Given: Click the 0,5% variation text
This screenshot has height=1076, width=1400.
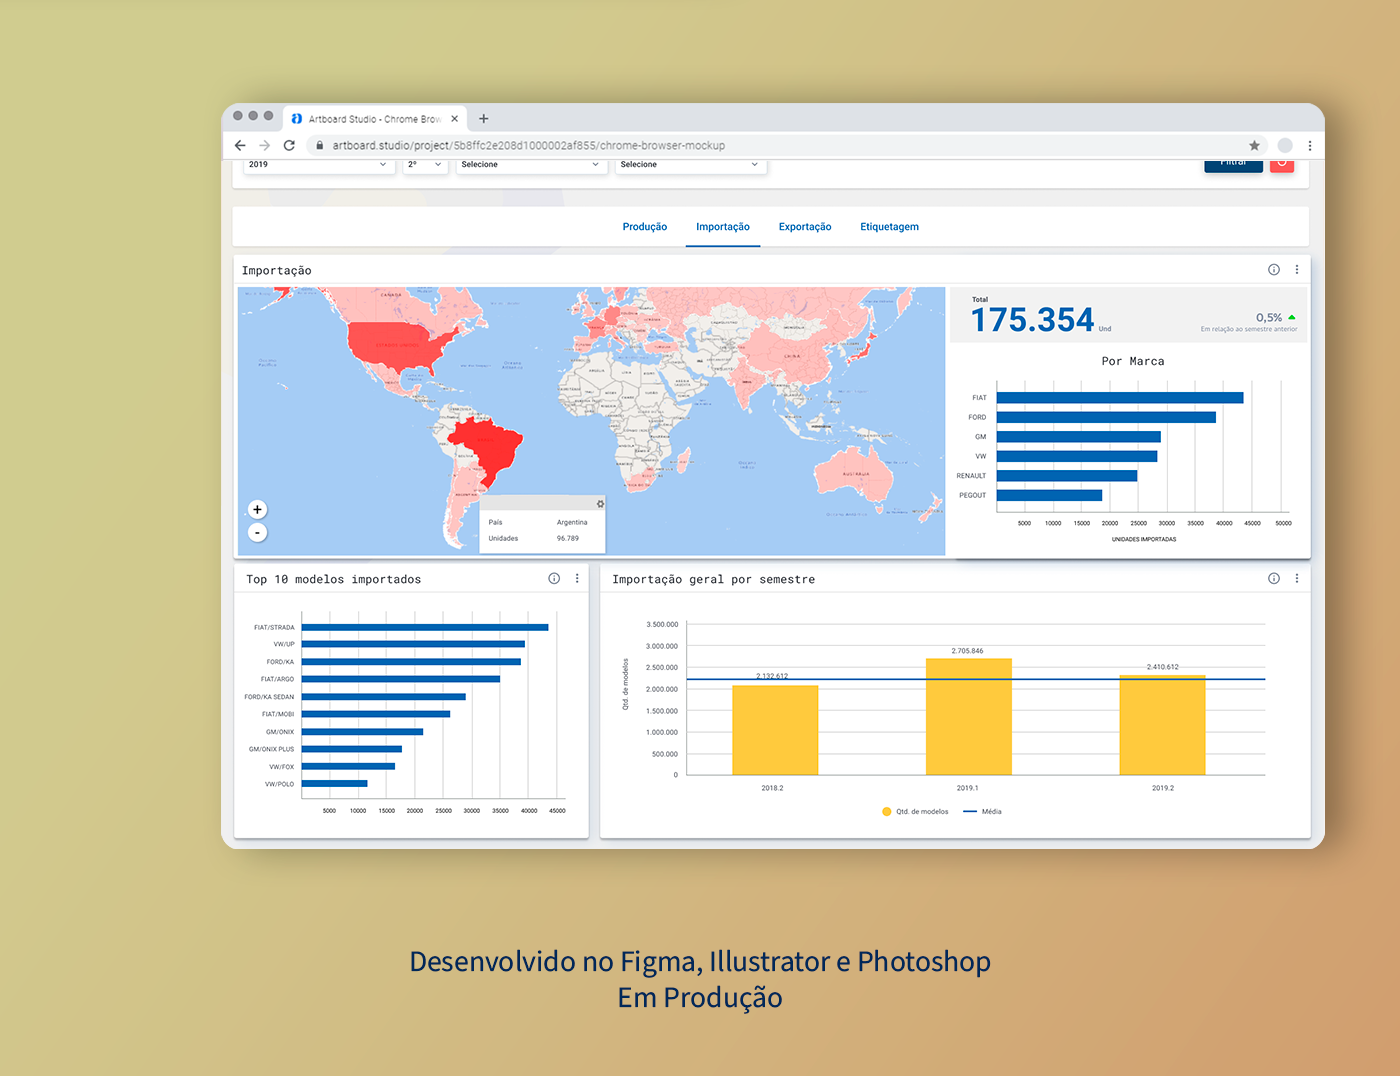Looking at the screenshot, I should coord(1269,318).
